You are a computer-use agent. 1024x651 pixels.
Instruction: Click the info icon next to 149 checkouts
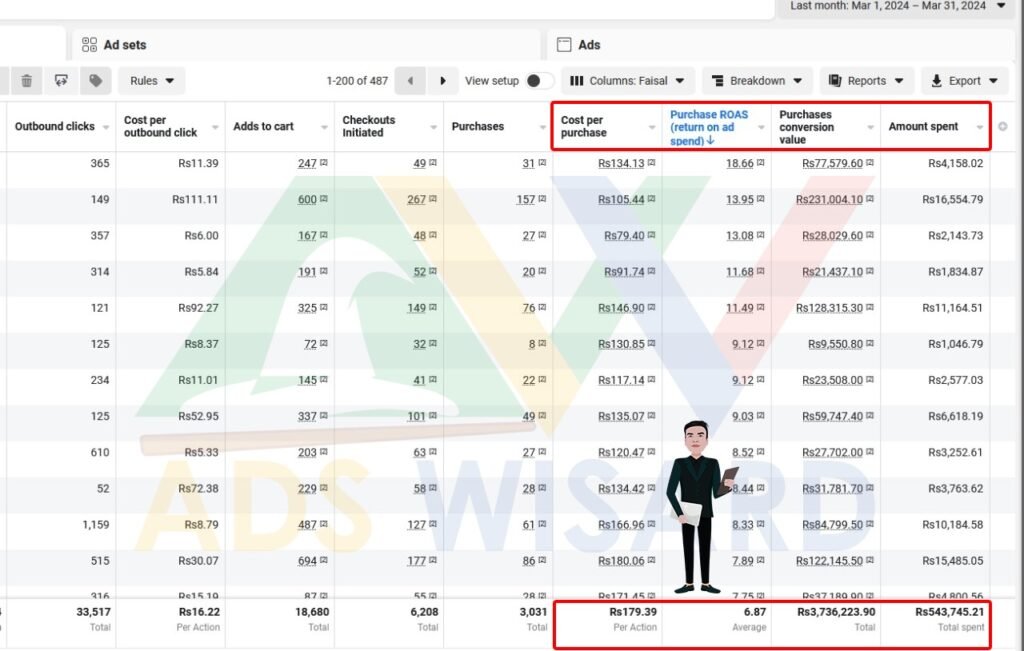(433, 307)
